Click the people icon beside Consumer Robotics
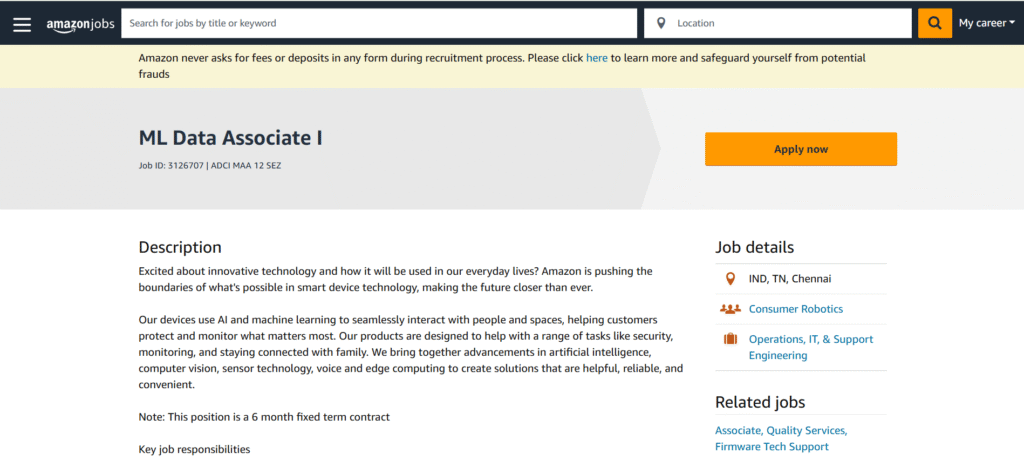This screenshot has height=460, width=1024. (x=730, y=309)
